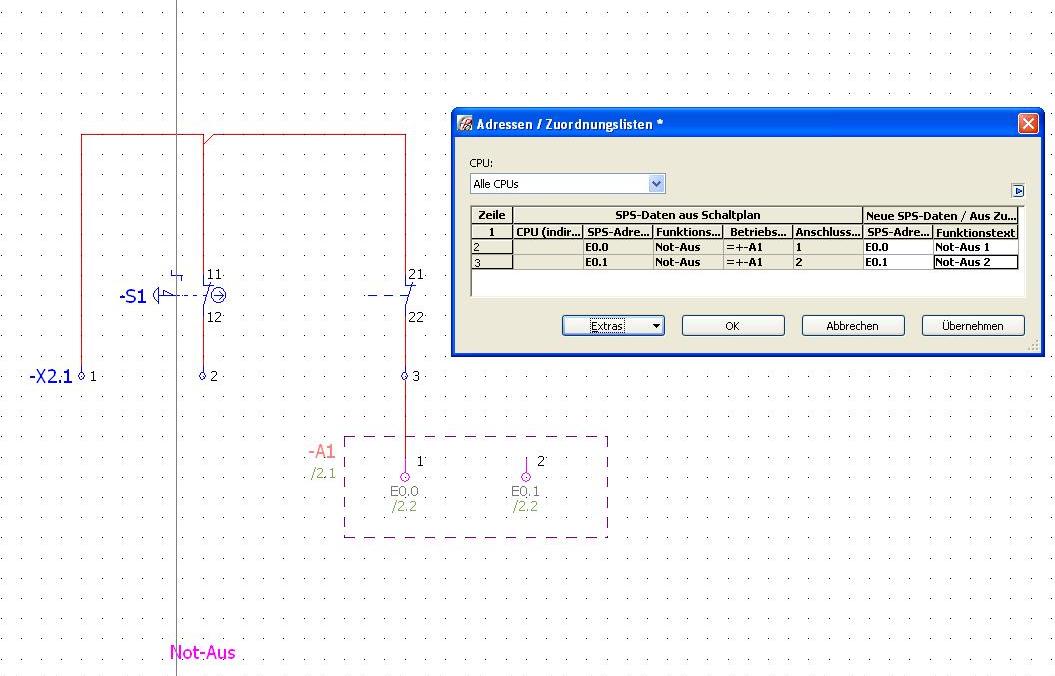
Task: Select row header 3 in the table
Action: [x=492, y=262]
